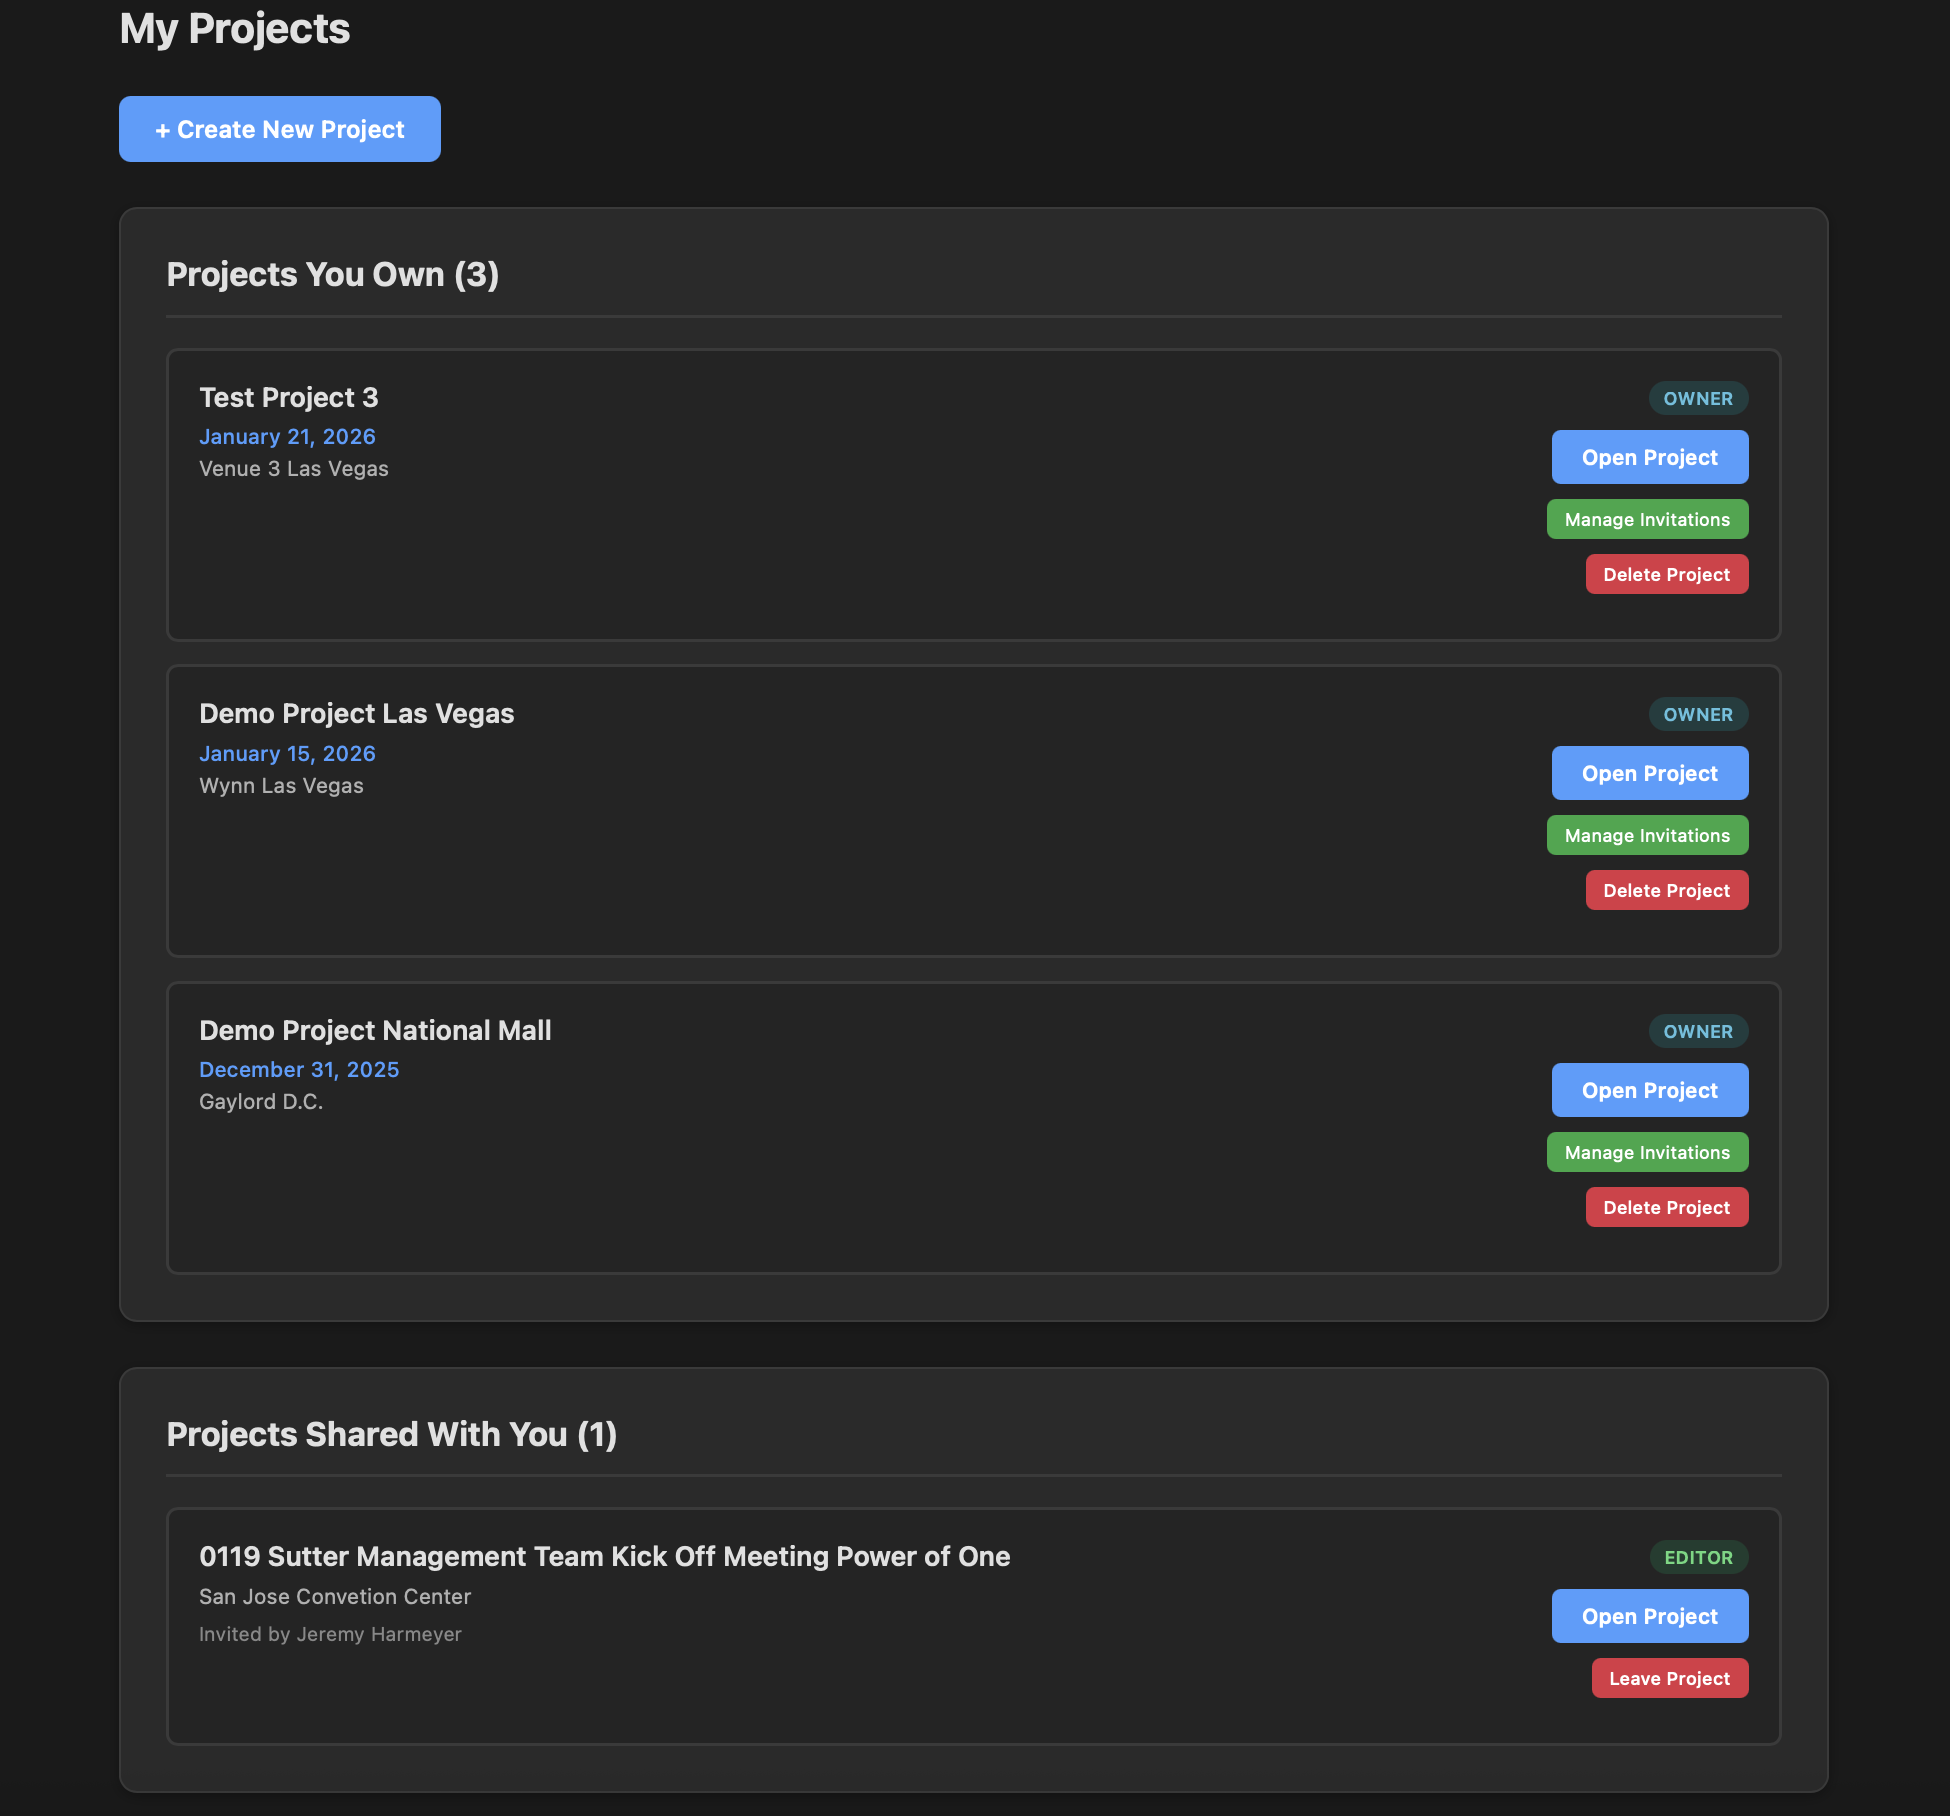This screenshot has height=1816, width=1950.
Task: Open the 0119 Sutter Management project
Action: coord(1649,1616)
